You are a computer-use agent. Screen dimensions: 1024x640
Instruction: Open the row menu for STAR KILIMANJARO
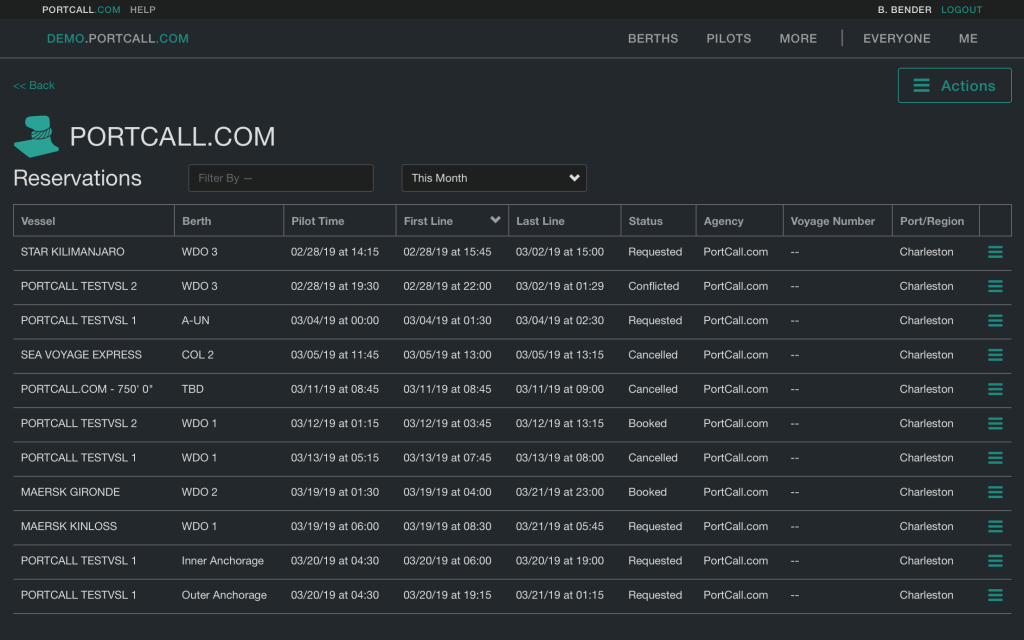coord(995,252)
